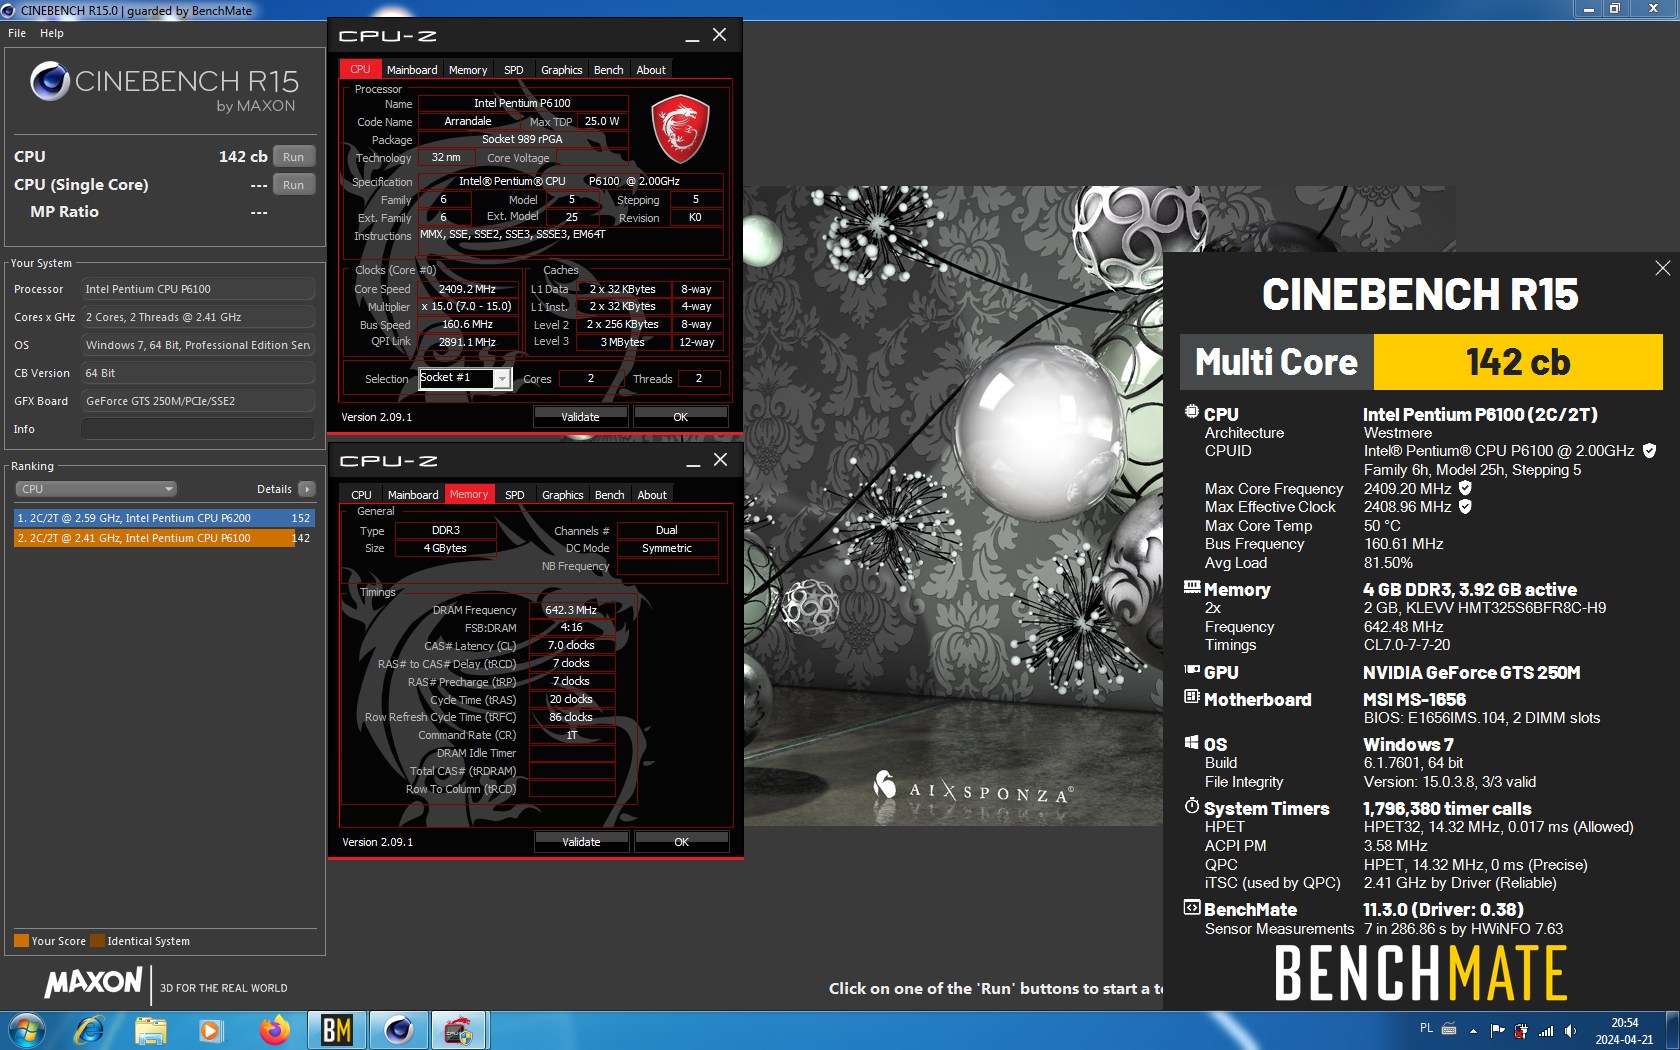Click the Core Speed value 2409.2 MHz
The height and width of the screenshot is (1050, 1680).
(467, 289)
